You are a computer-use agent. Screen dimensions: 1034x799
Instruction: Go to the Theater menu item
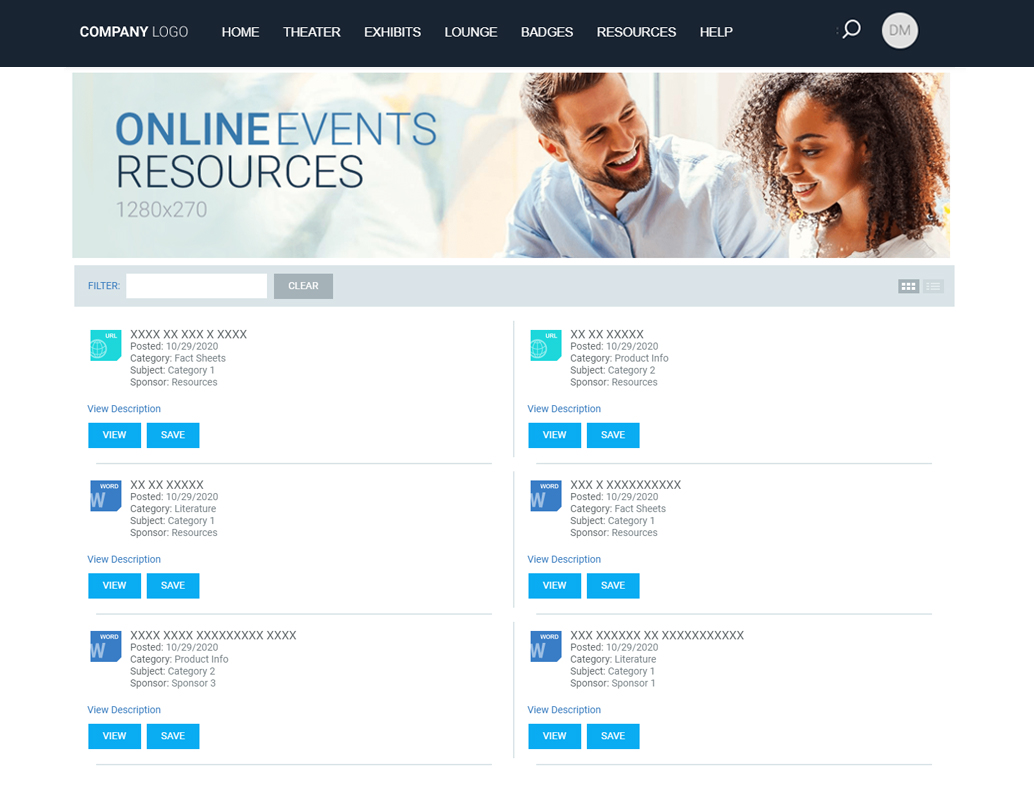tap(312, 32)
